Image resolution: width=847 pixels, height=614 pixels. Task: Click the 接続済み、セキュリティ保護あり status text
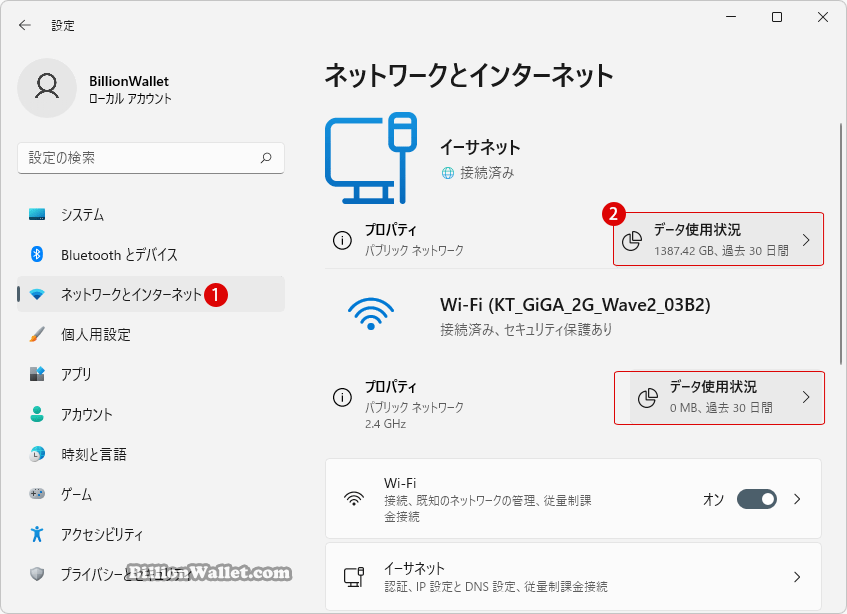526,329
